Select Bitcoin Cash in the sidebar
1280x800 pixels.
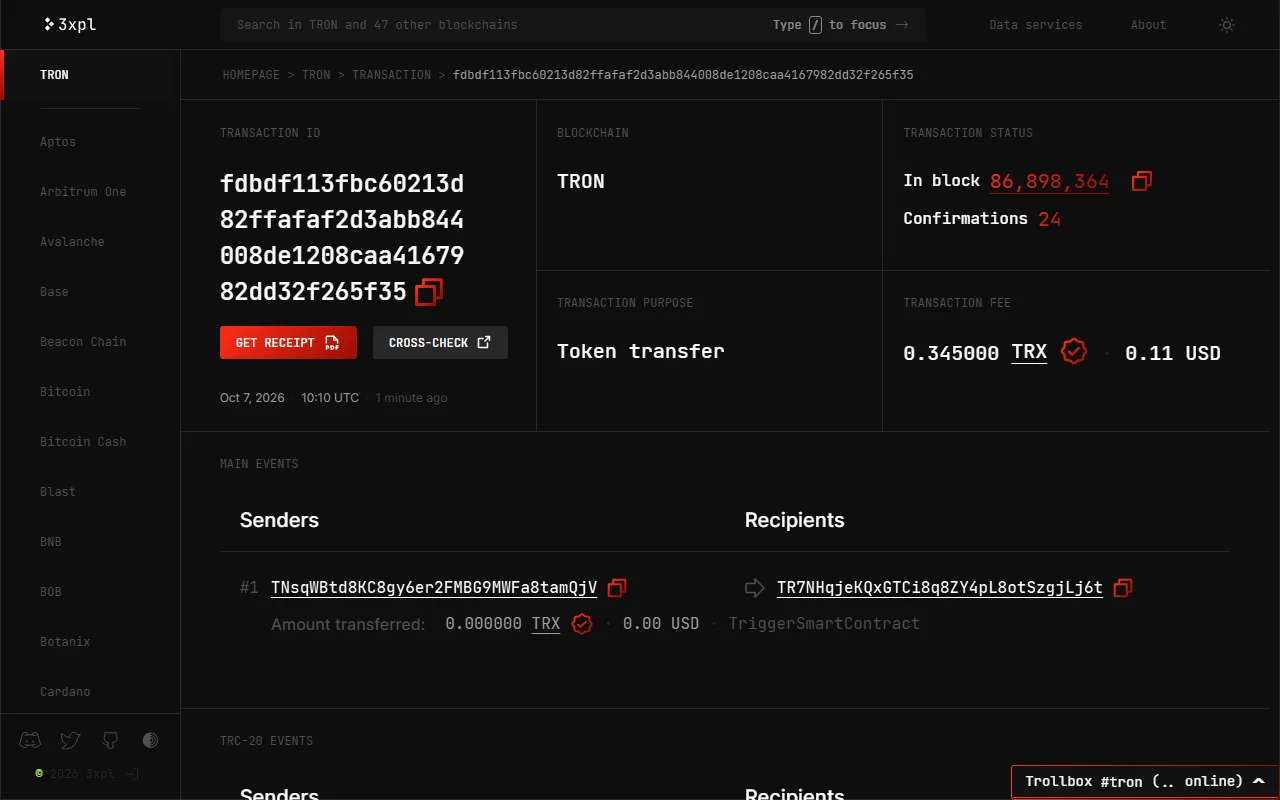click(83, 442)
